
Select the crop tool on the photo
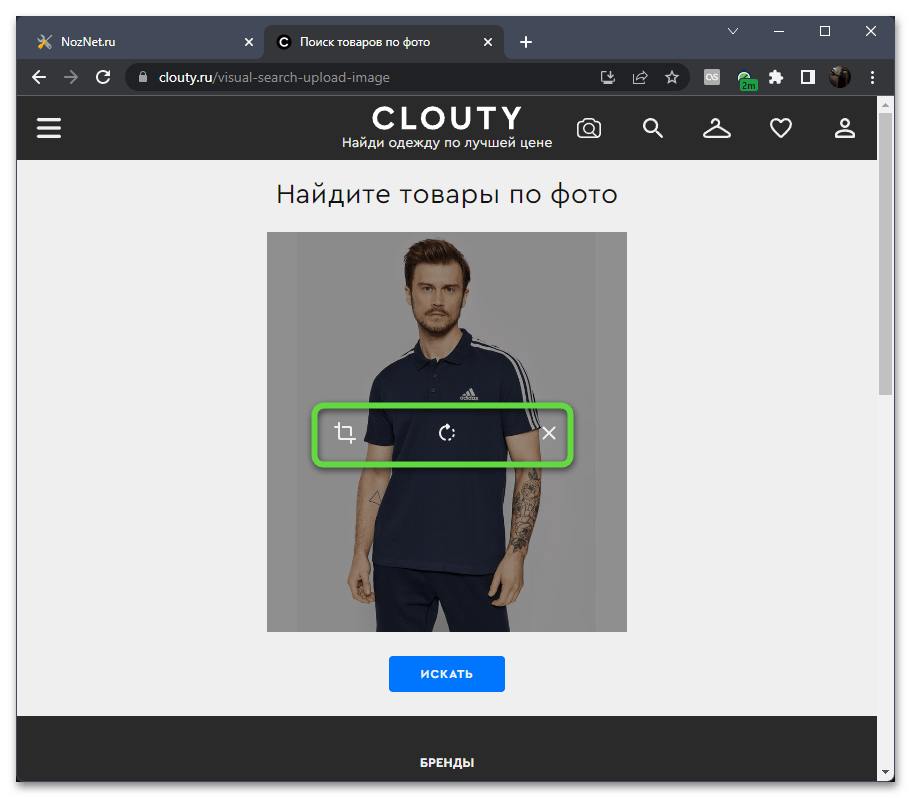click(345, 433)
